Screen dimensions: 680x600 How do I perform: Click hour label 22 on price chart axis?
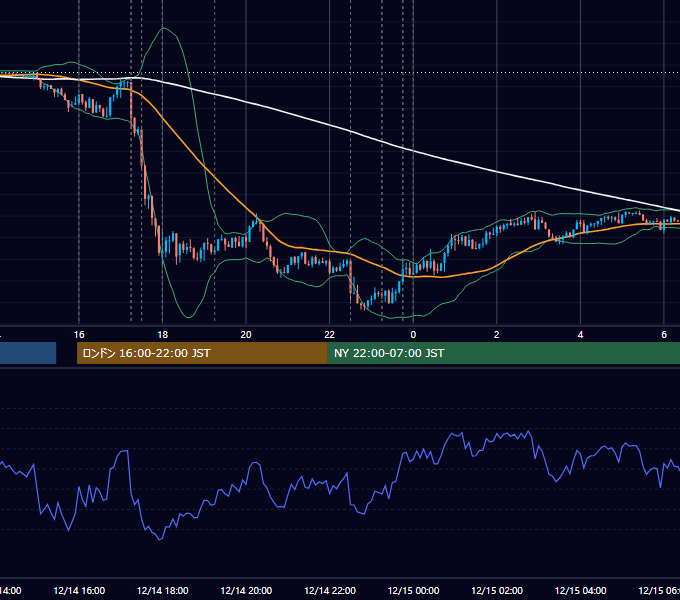tap(330, 335)
